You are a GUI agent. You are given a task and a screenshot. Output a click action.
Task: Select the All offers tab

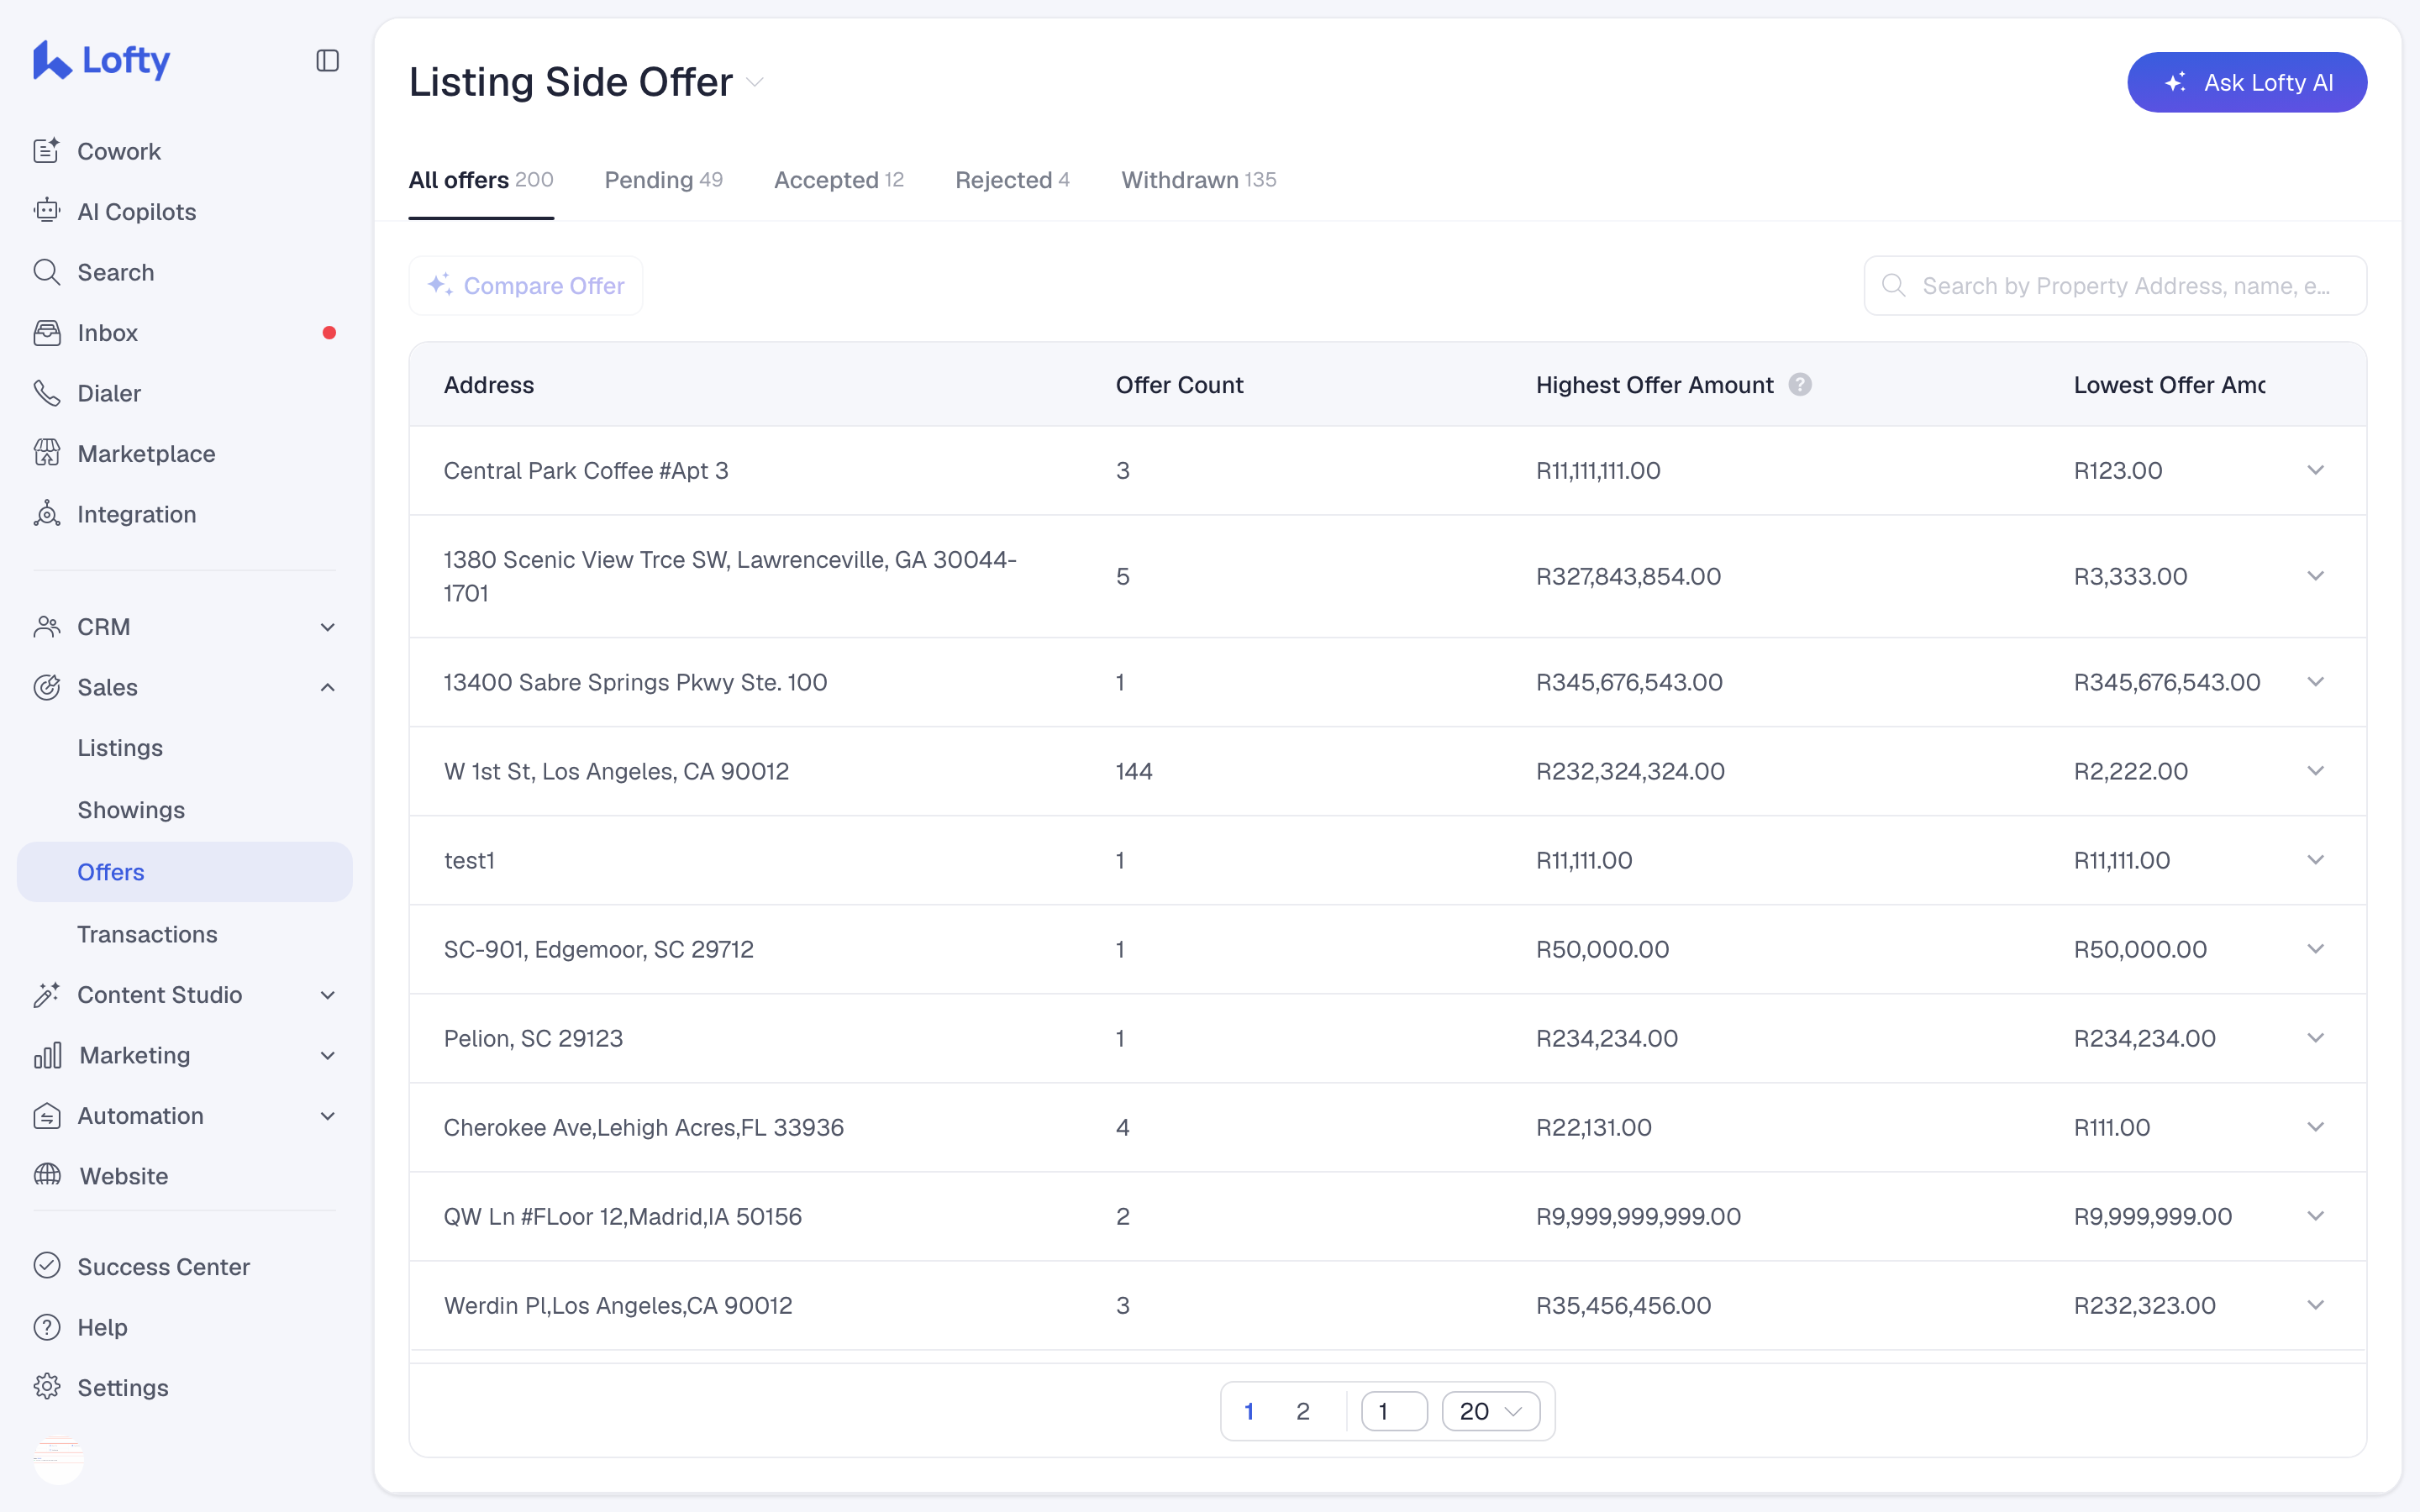coord(481,180)
